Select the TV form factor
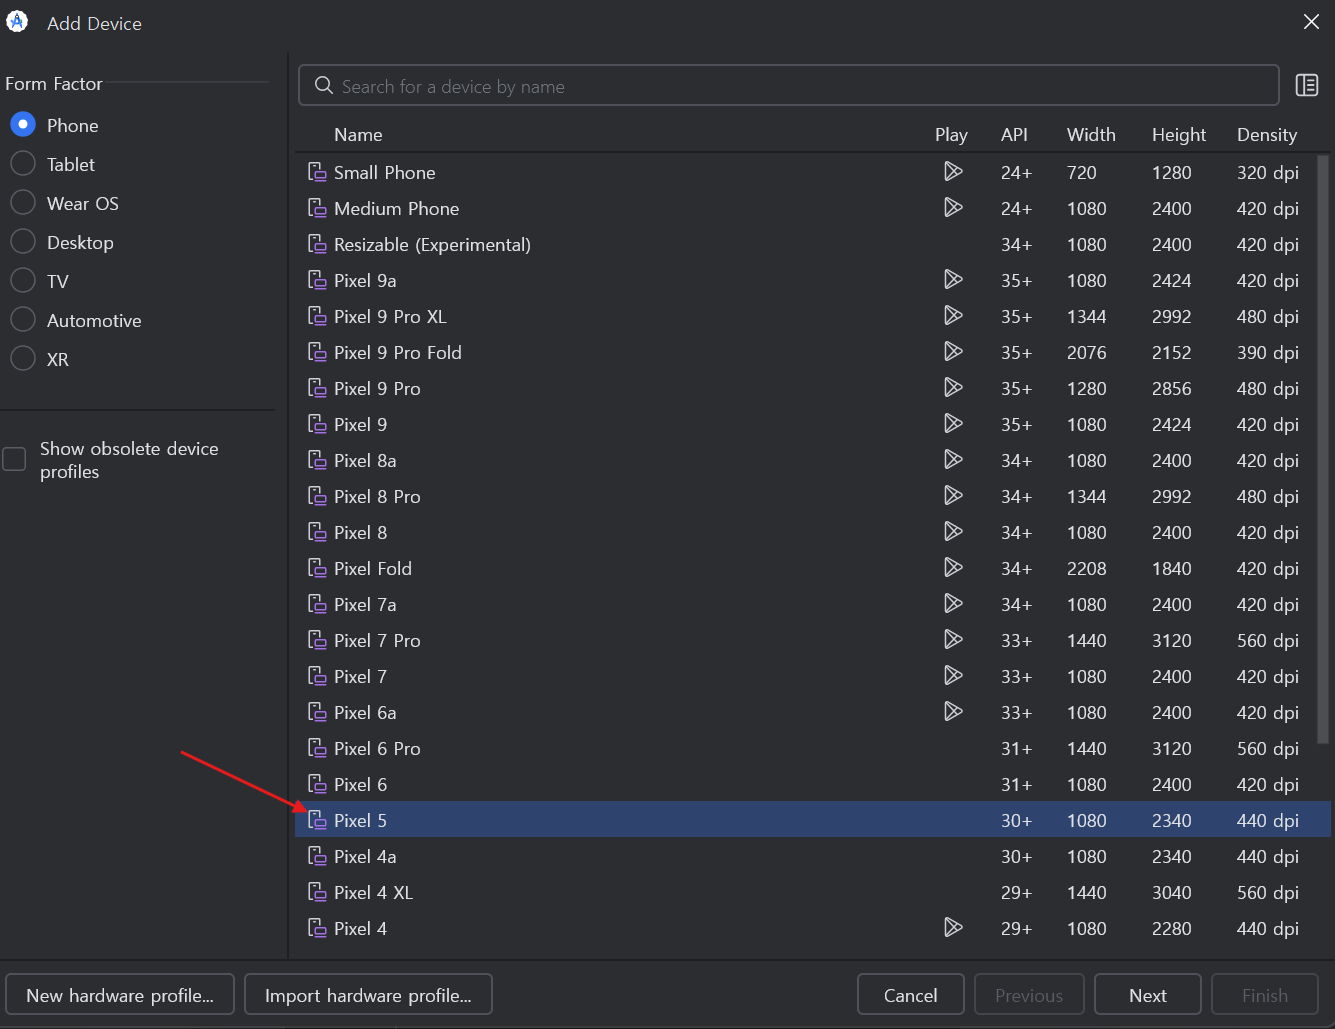This screenshot has height=1029, width=1335. (23, 281)
